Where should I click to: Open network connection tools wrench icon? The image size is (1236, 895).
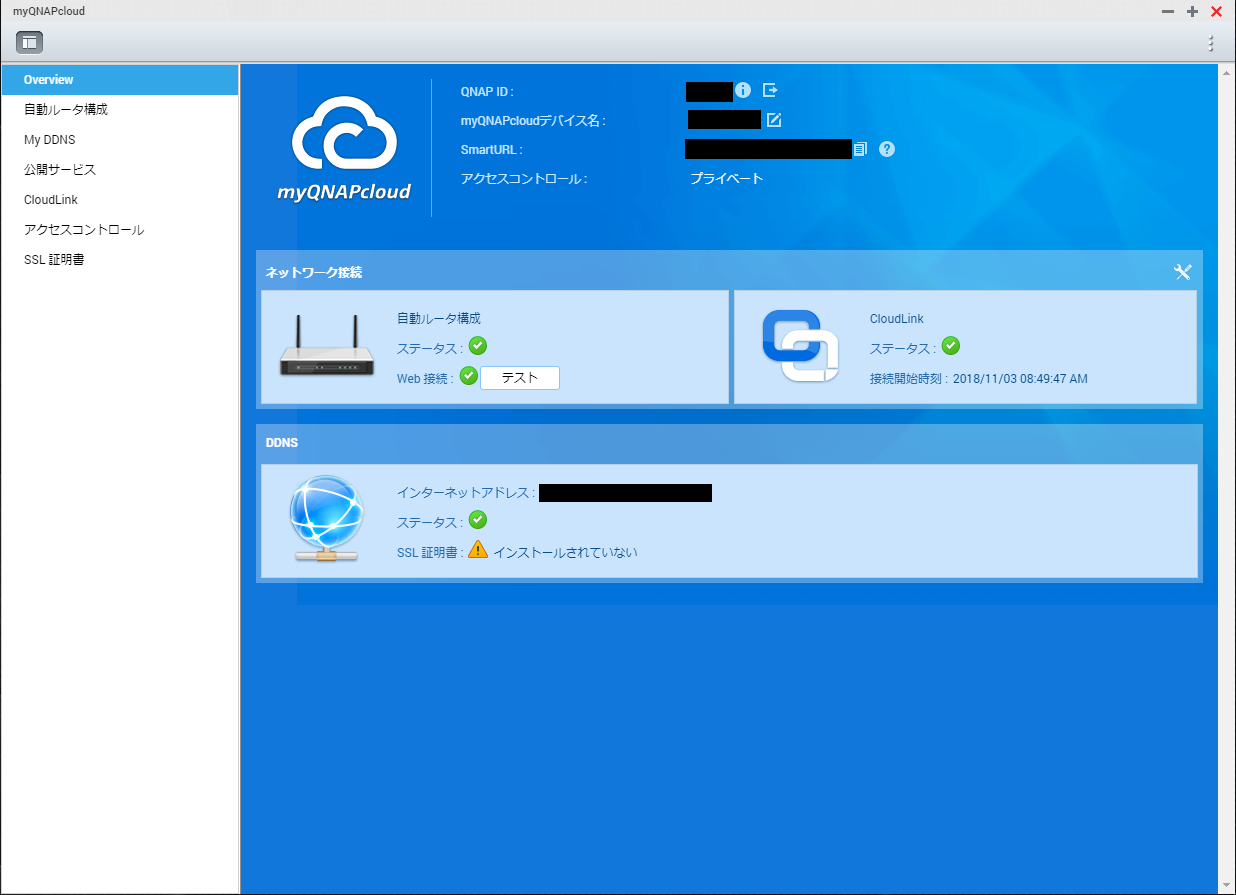coord(1183,272)
